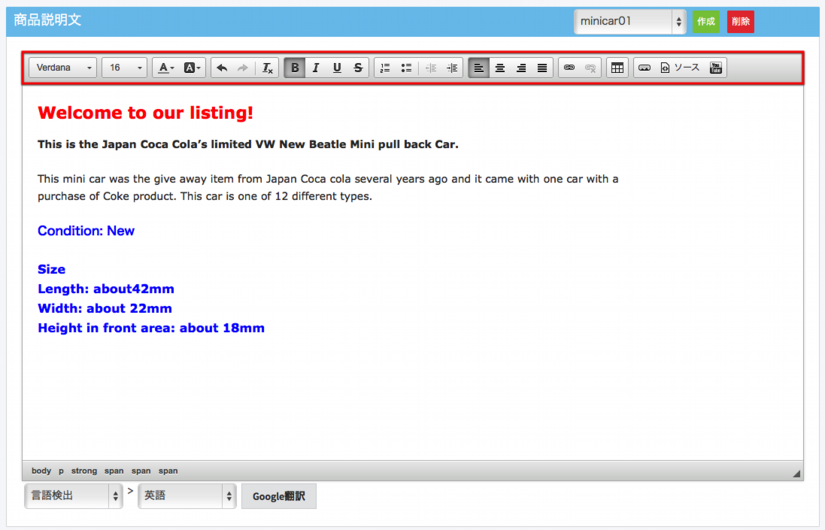Select the 'strong' element path item
Image resolution: width=825 pixels, height=530 pixels.
point(84,471)
